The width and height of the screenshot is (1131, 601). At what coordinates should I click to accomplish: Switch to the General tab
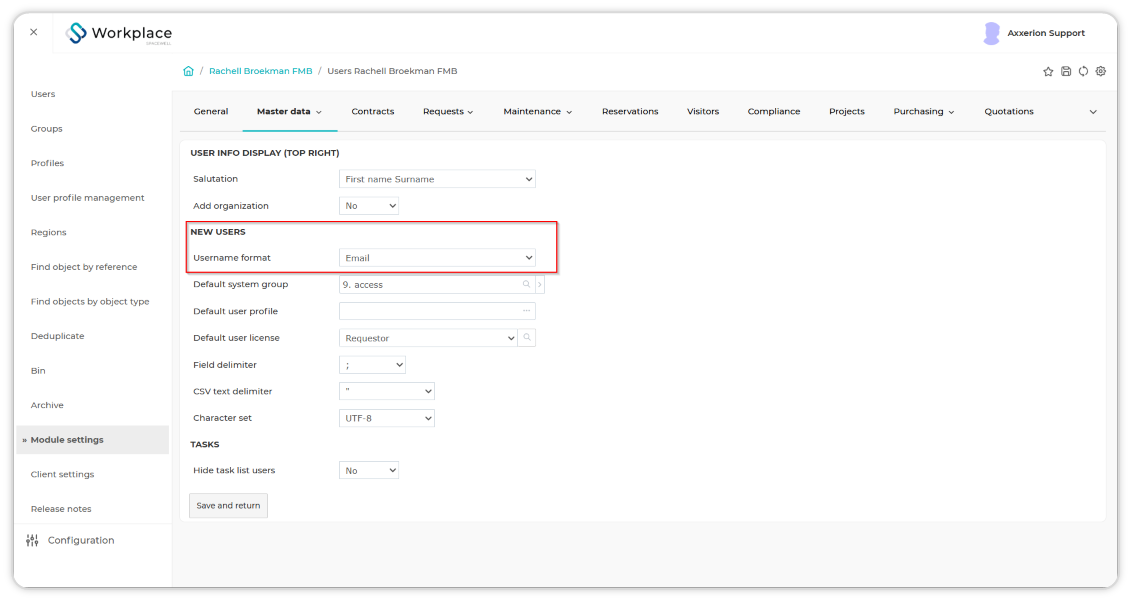211,111
